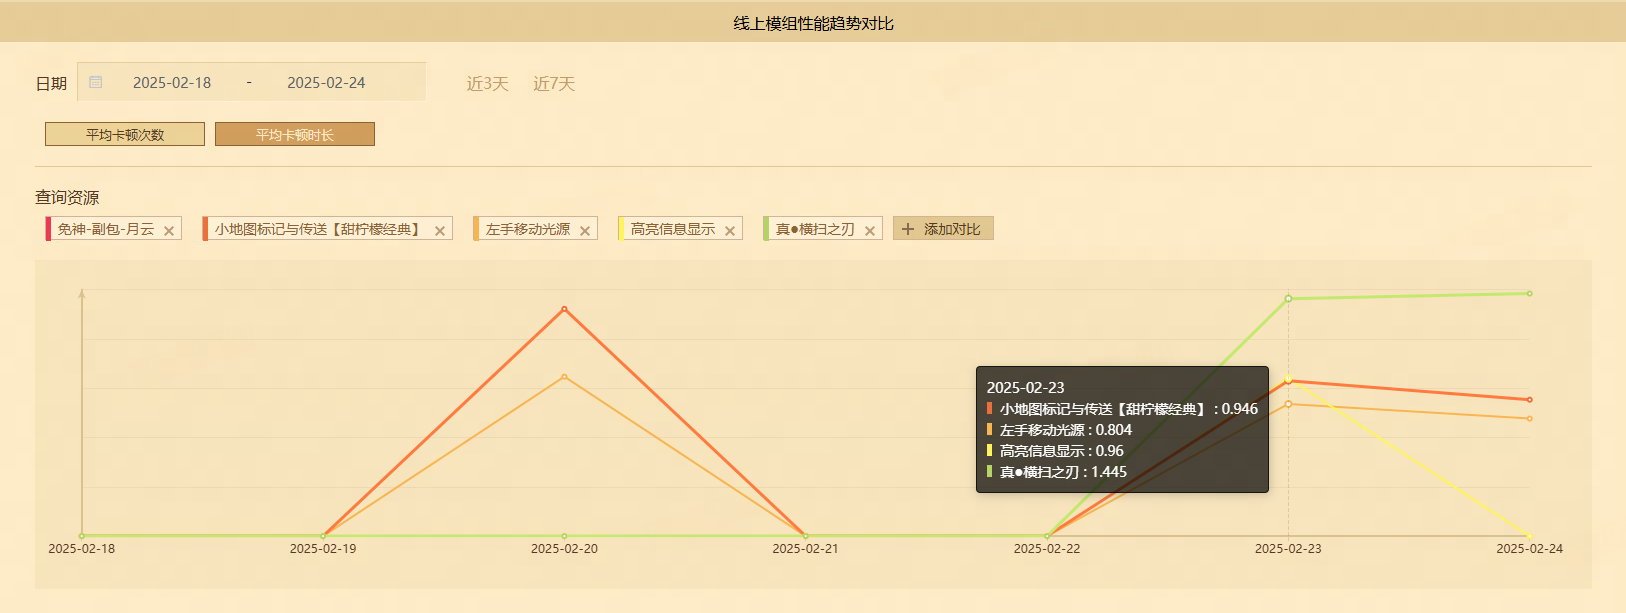The height and width of the screenshot is (613, 1626).
Task: Switch to 平均卡顿时长 metric
Action: coord(295,134)
